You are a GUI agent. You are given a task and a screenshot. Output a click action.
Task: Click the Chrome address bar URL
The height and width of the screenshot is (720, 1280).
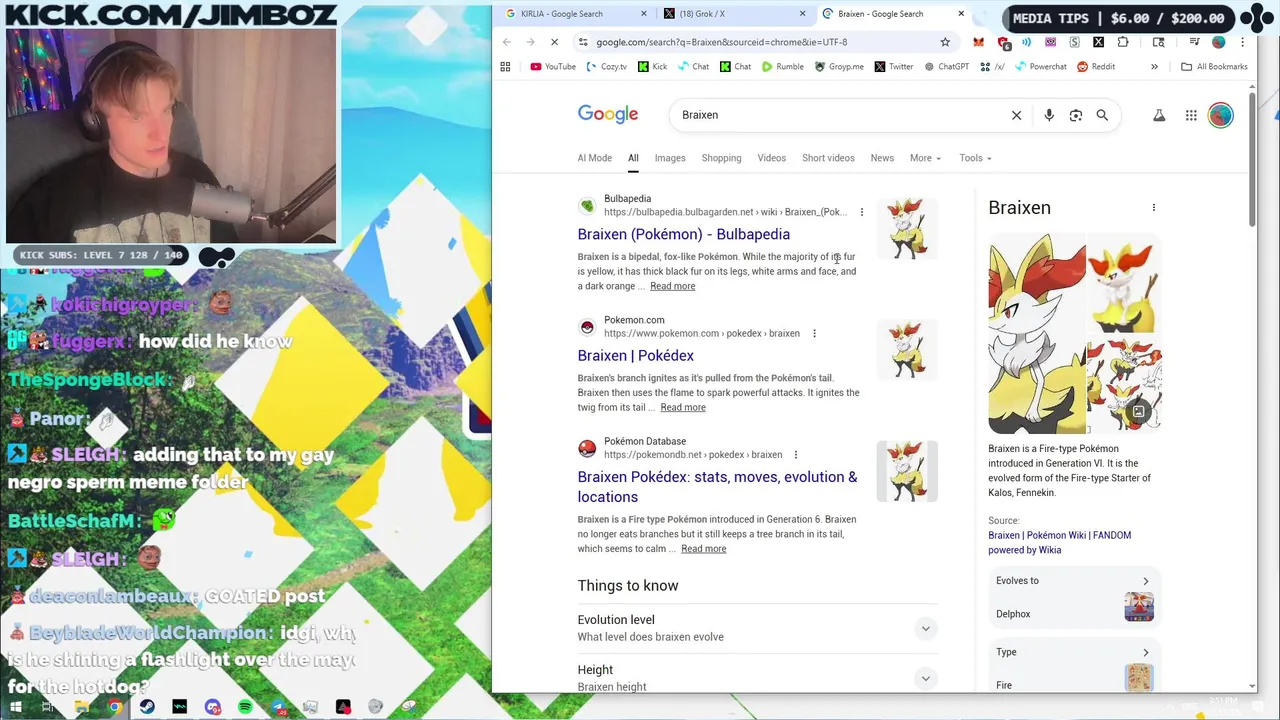point(721,42)
